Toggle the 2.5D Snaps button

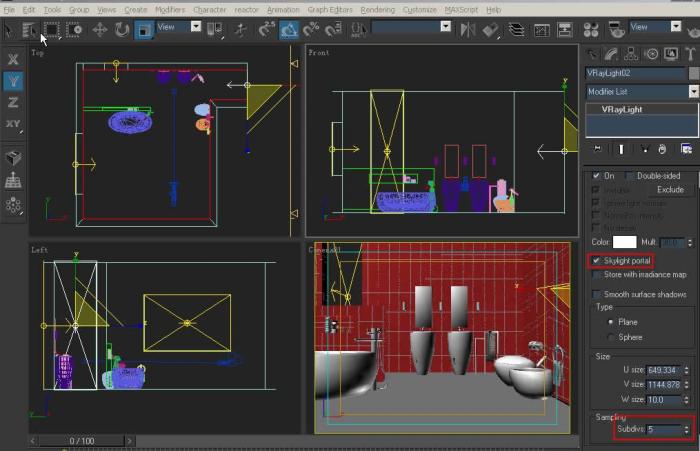click(x=267, y=30)
